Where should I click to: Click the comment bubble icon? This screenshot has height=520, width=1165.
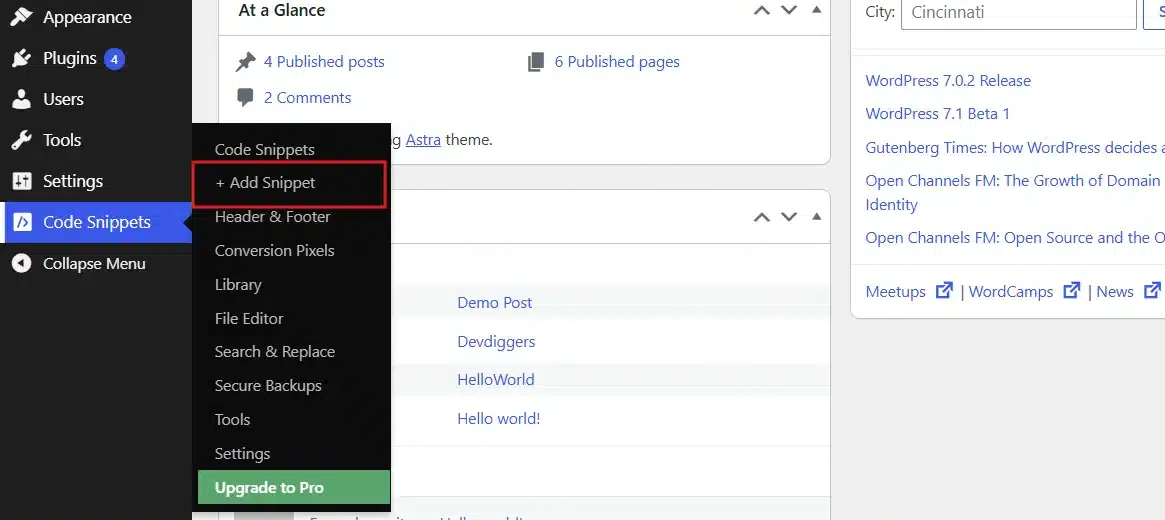(245, 98)
